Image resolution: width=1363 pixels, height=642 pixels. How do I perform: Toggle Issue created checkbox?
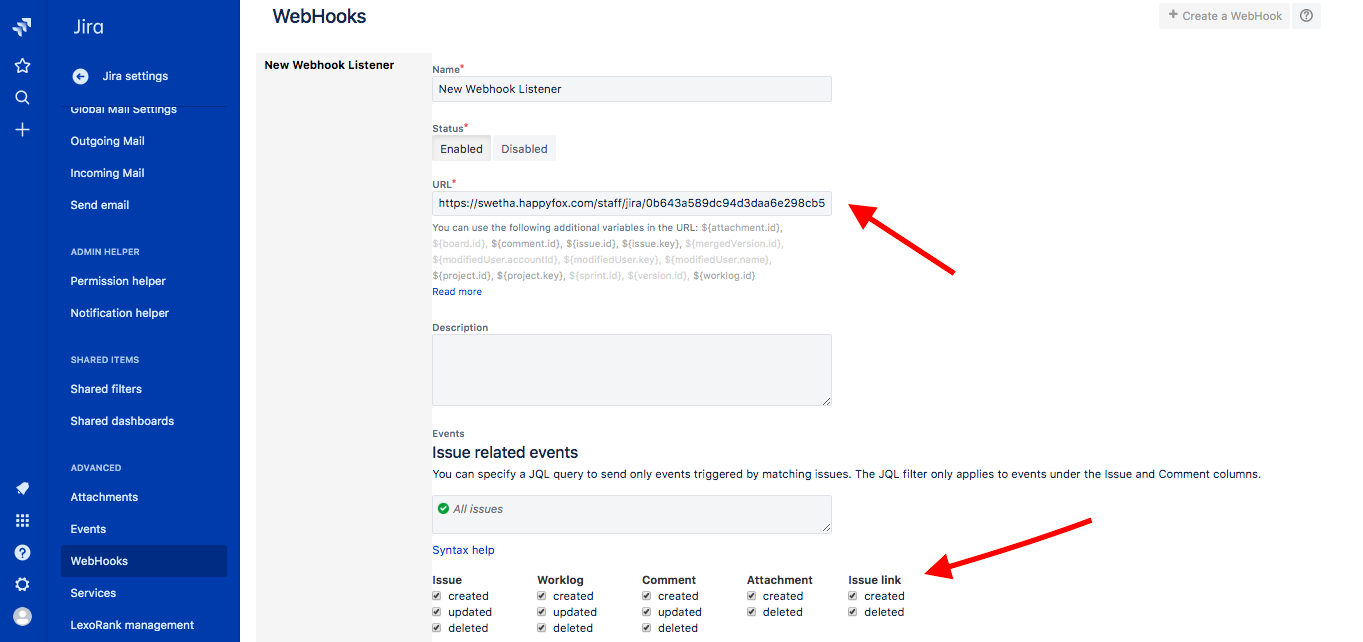tap(437, 596)
